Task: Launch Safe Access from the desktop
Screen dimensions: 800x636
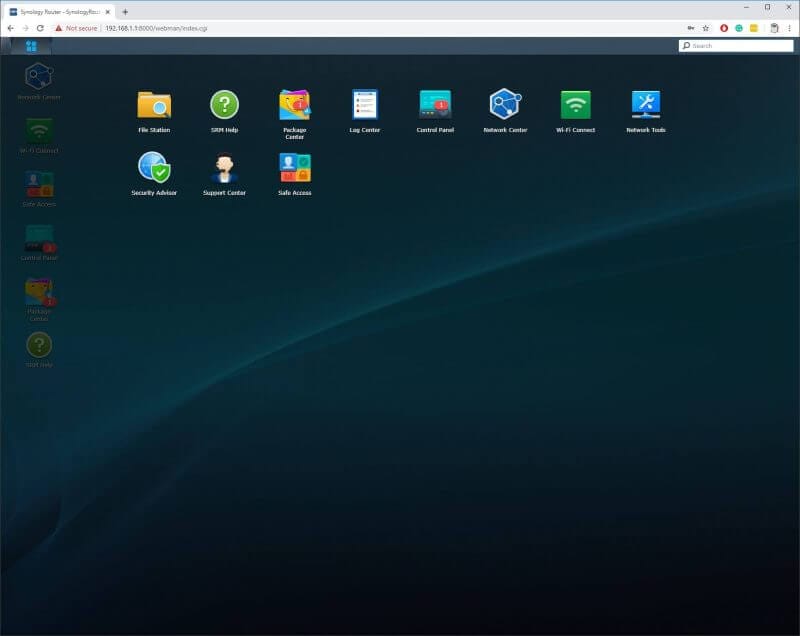Action: pyautogui.click(x=294, y=165)
